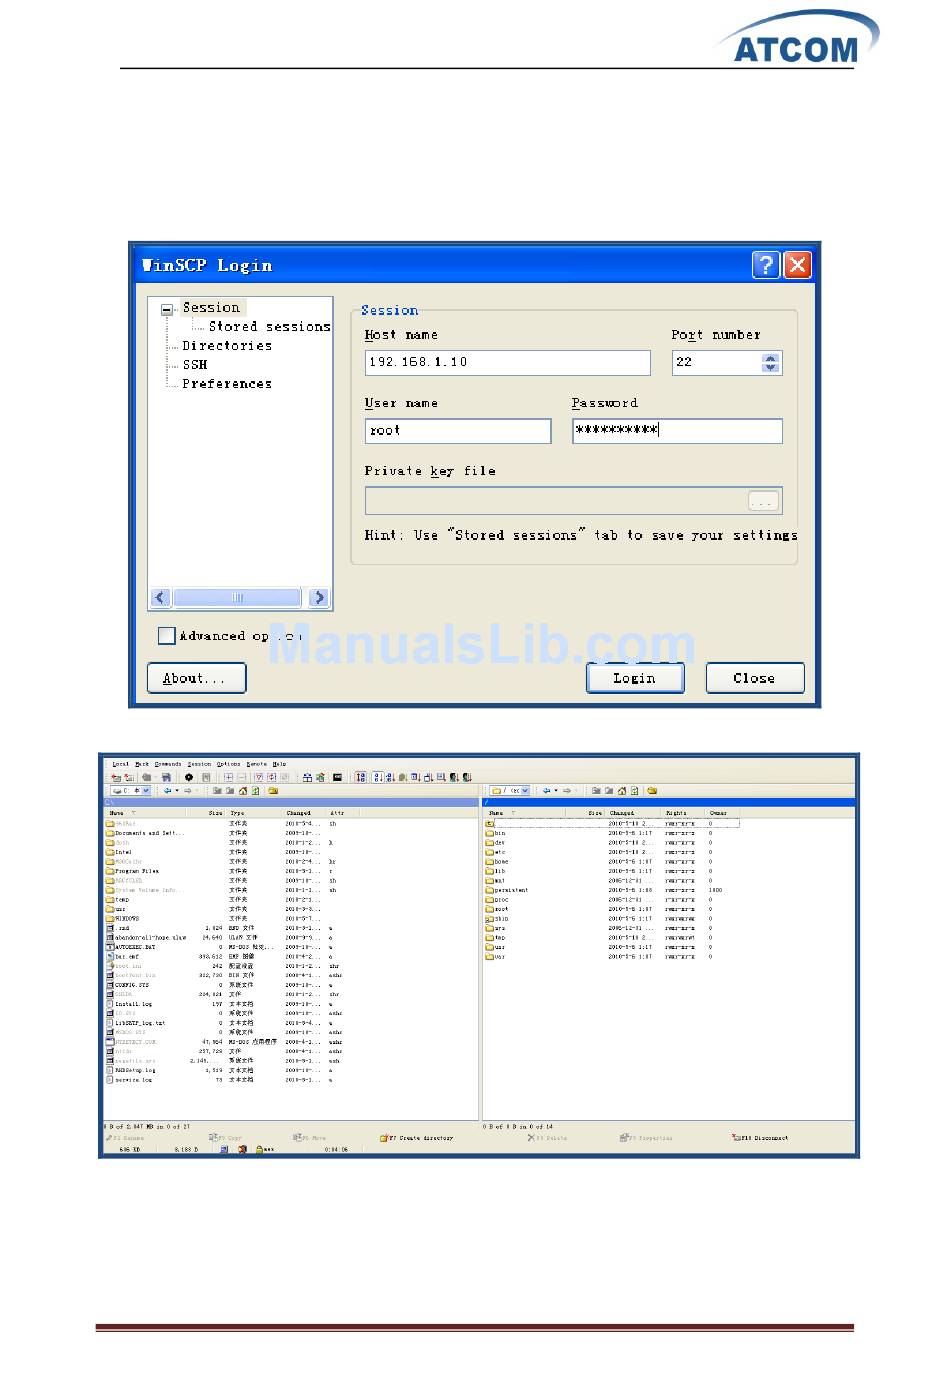The width and height of the screenshot is (950, 1397).
Task: Focus the User name field
Action: (x=458, y=430)
